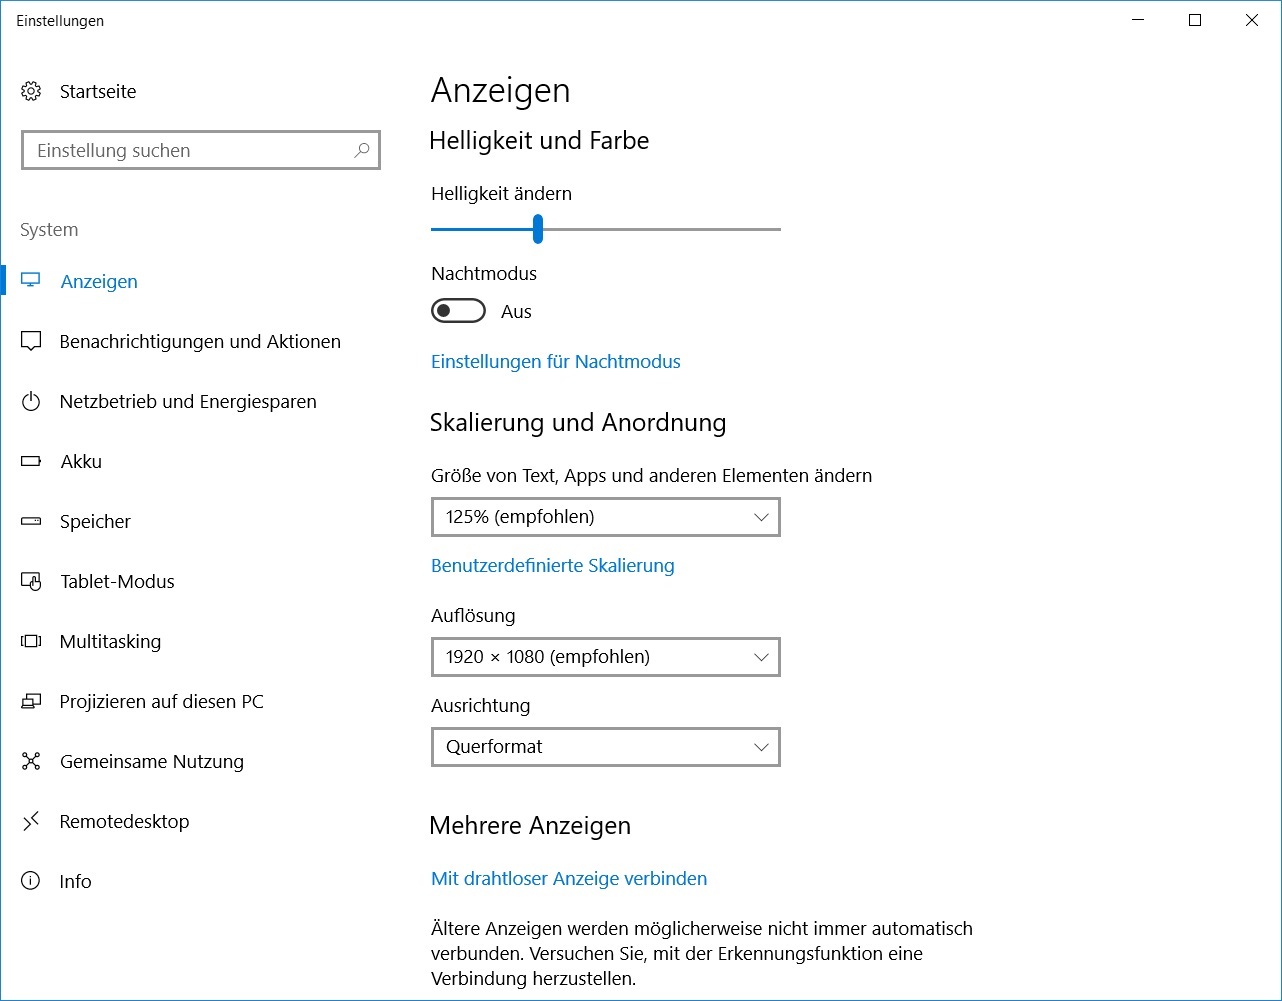Click Benutzerdefinierte Skalierung link
The image size is (1282, 1001).
[x=552, y=566]
